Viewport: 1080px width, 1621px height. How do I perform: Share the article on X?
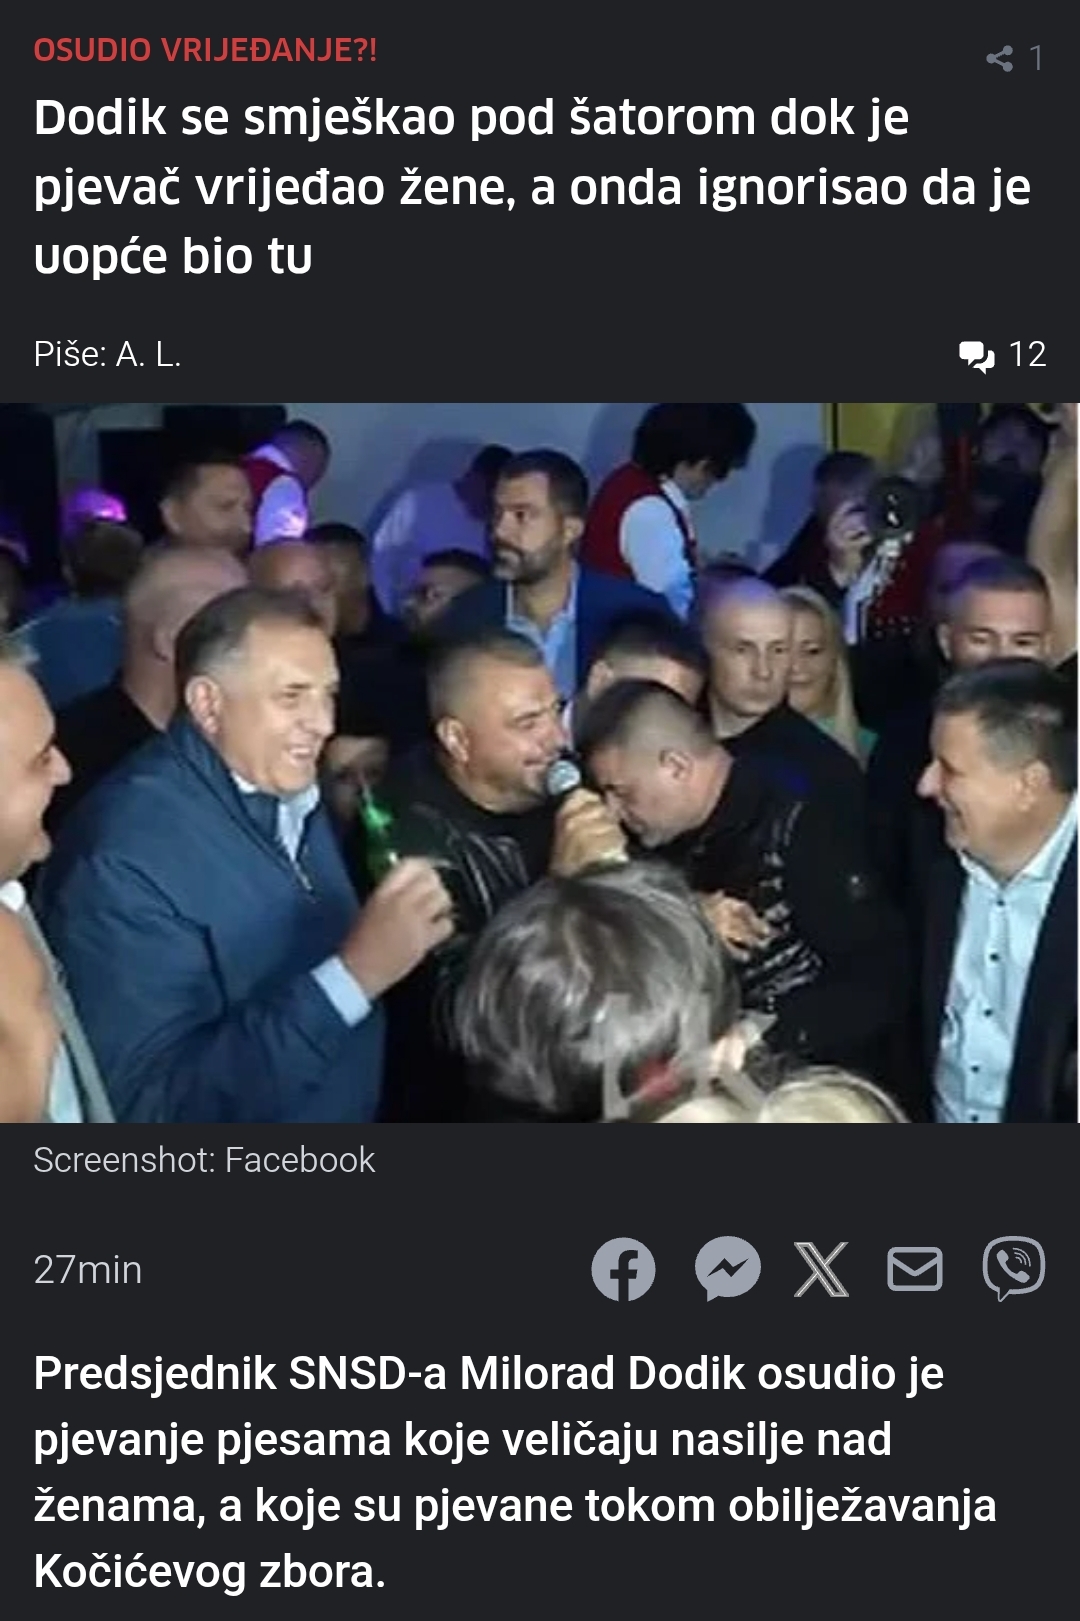click(x=821, y=1269)
